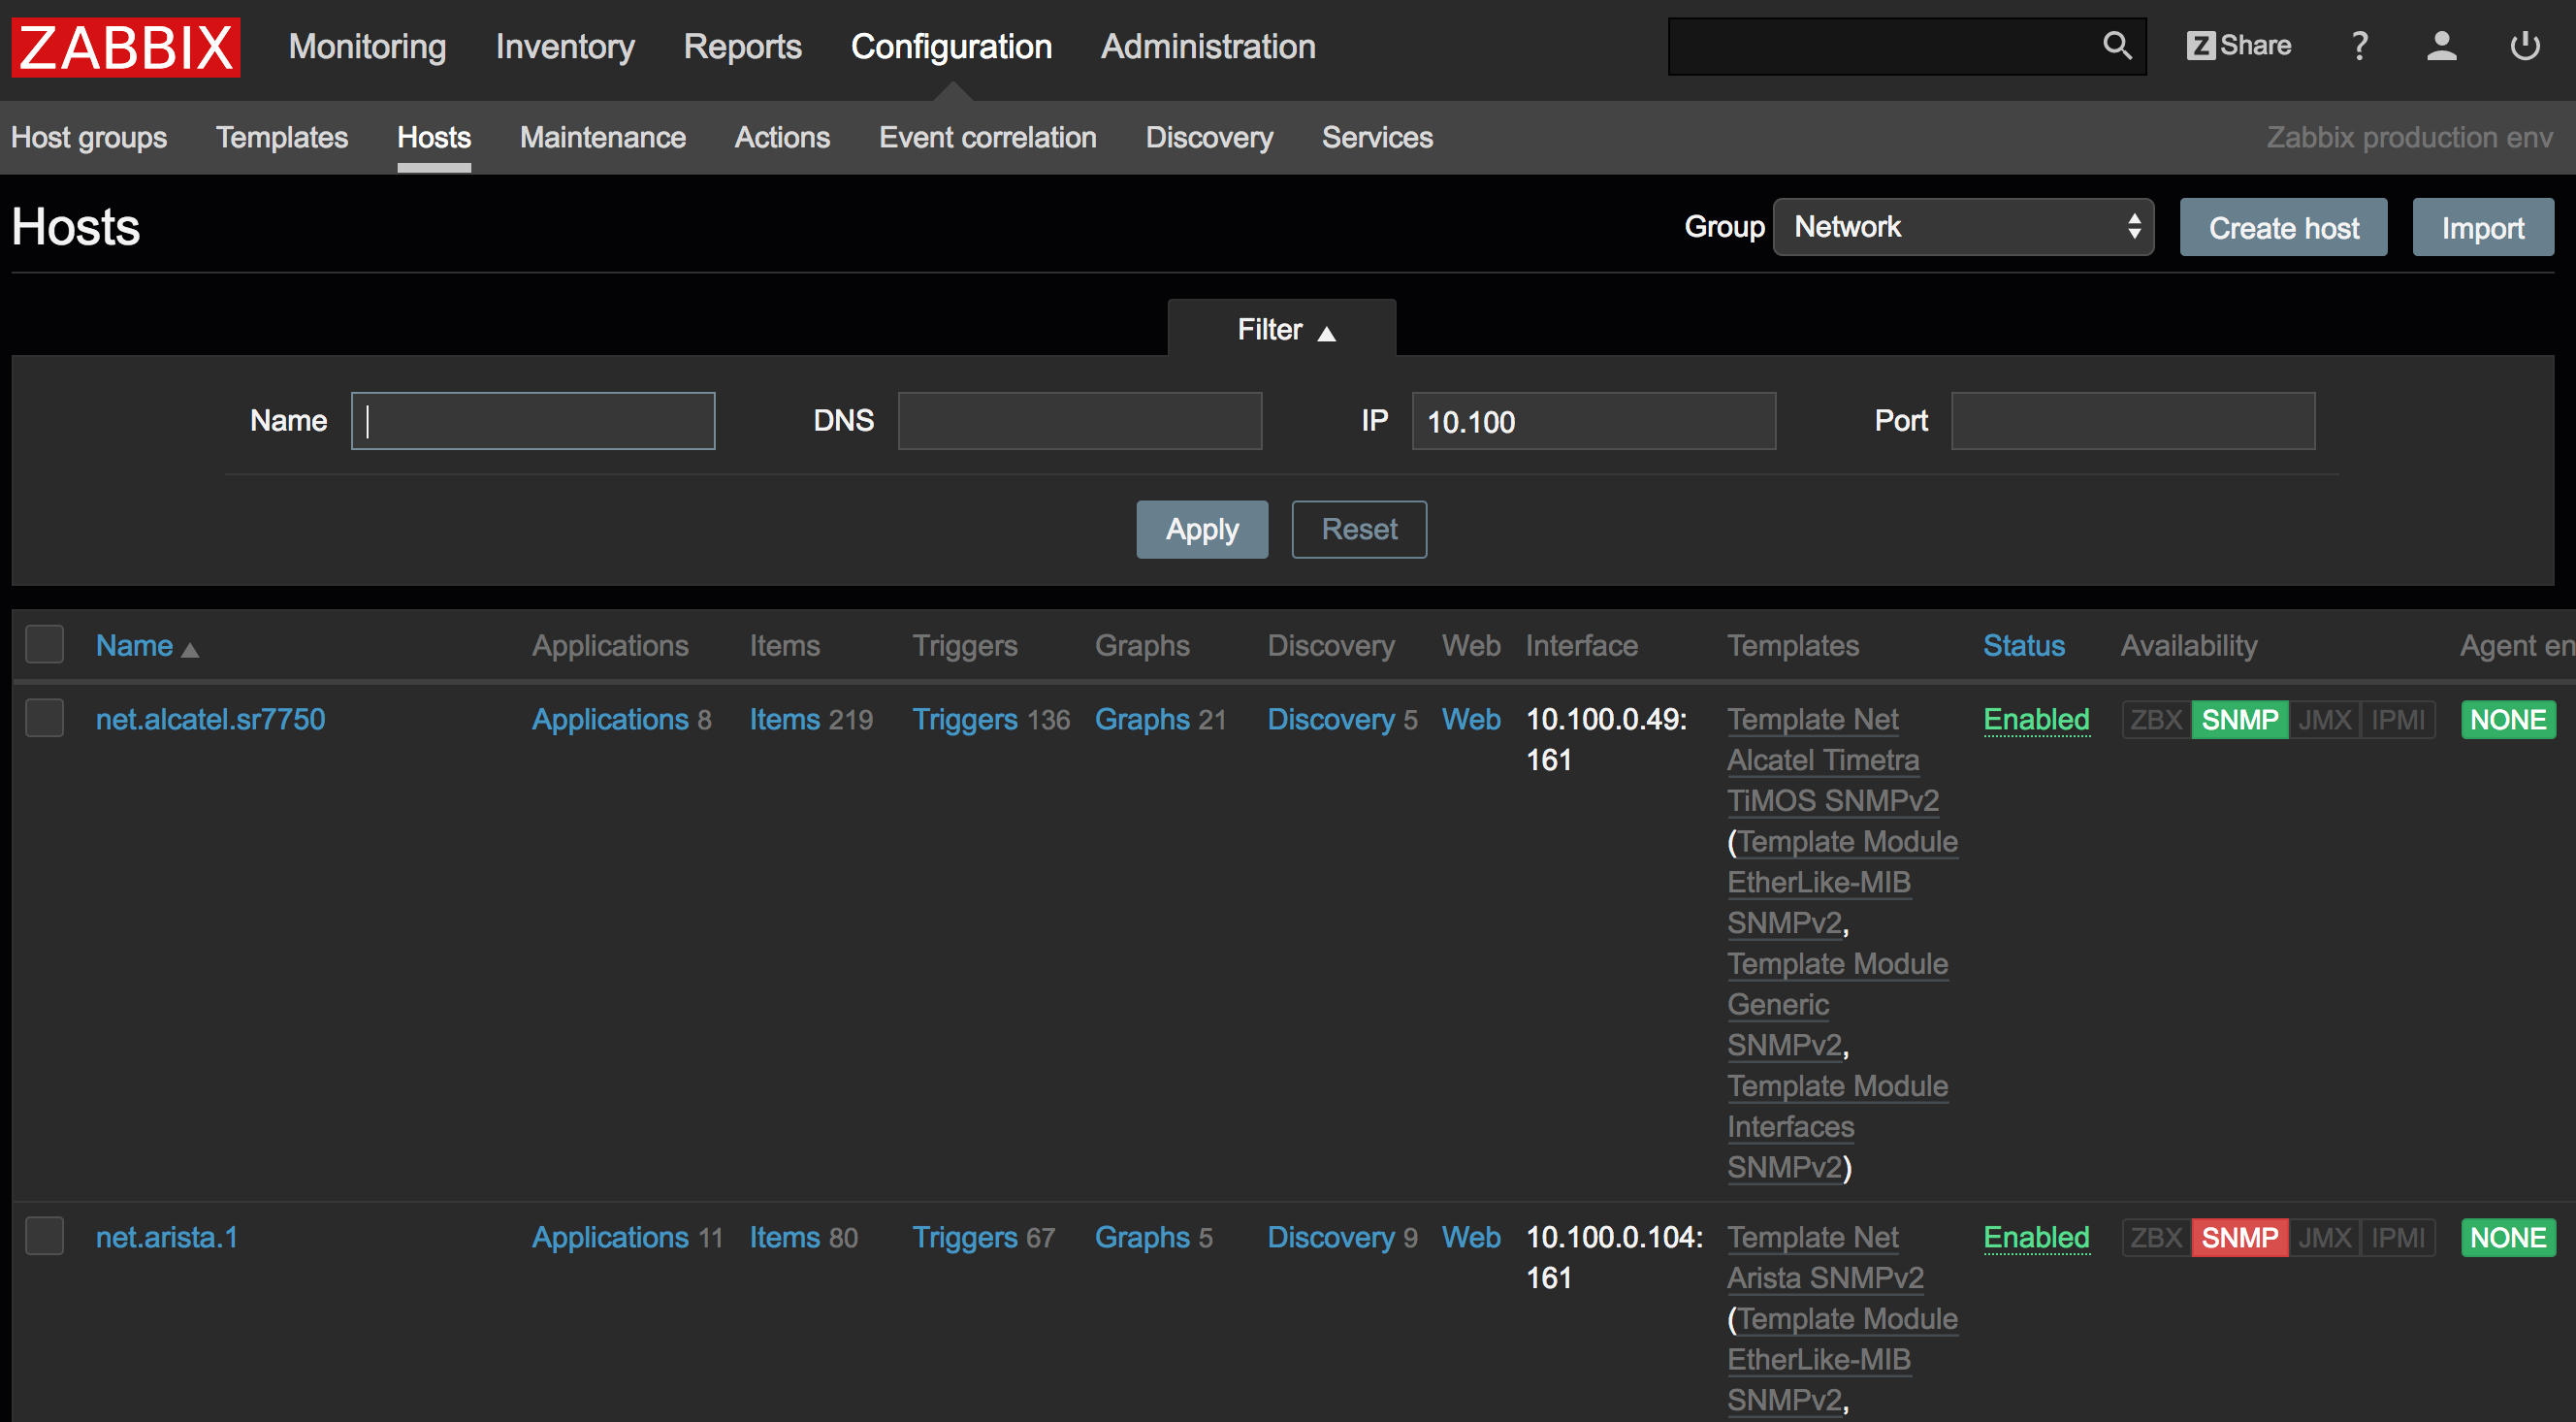Viewport: 2576px width, 1422px height.
Task: Collapse the Filter panel
Action: point(1282,329)
